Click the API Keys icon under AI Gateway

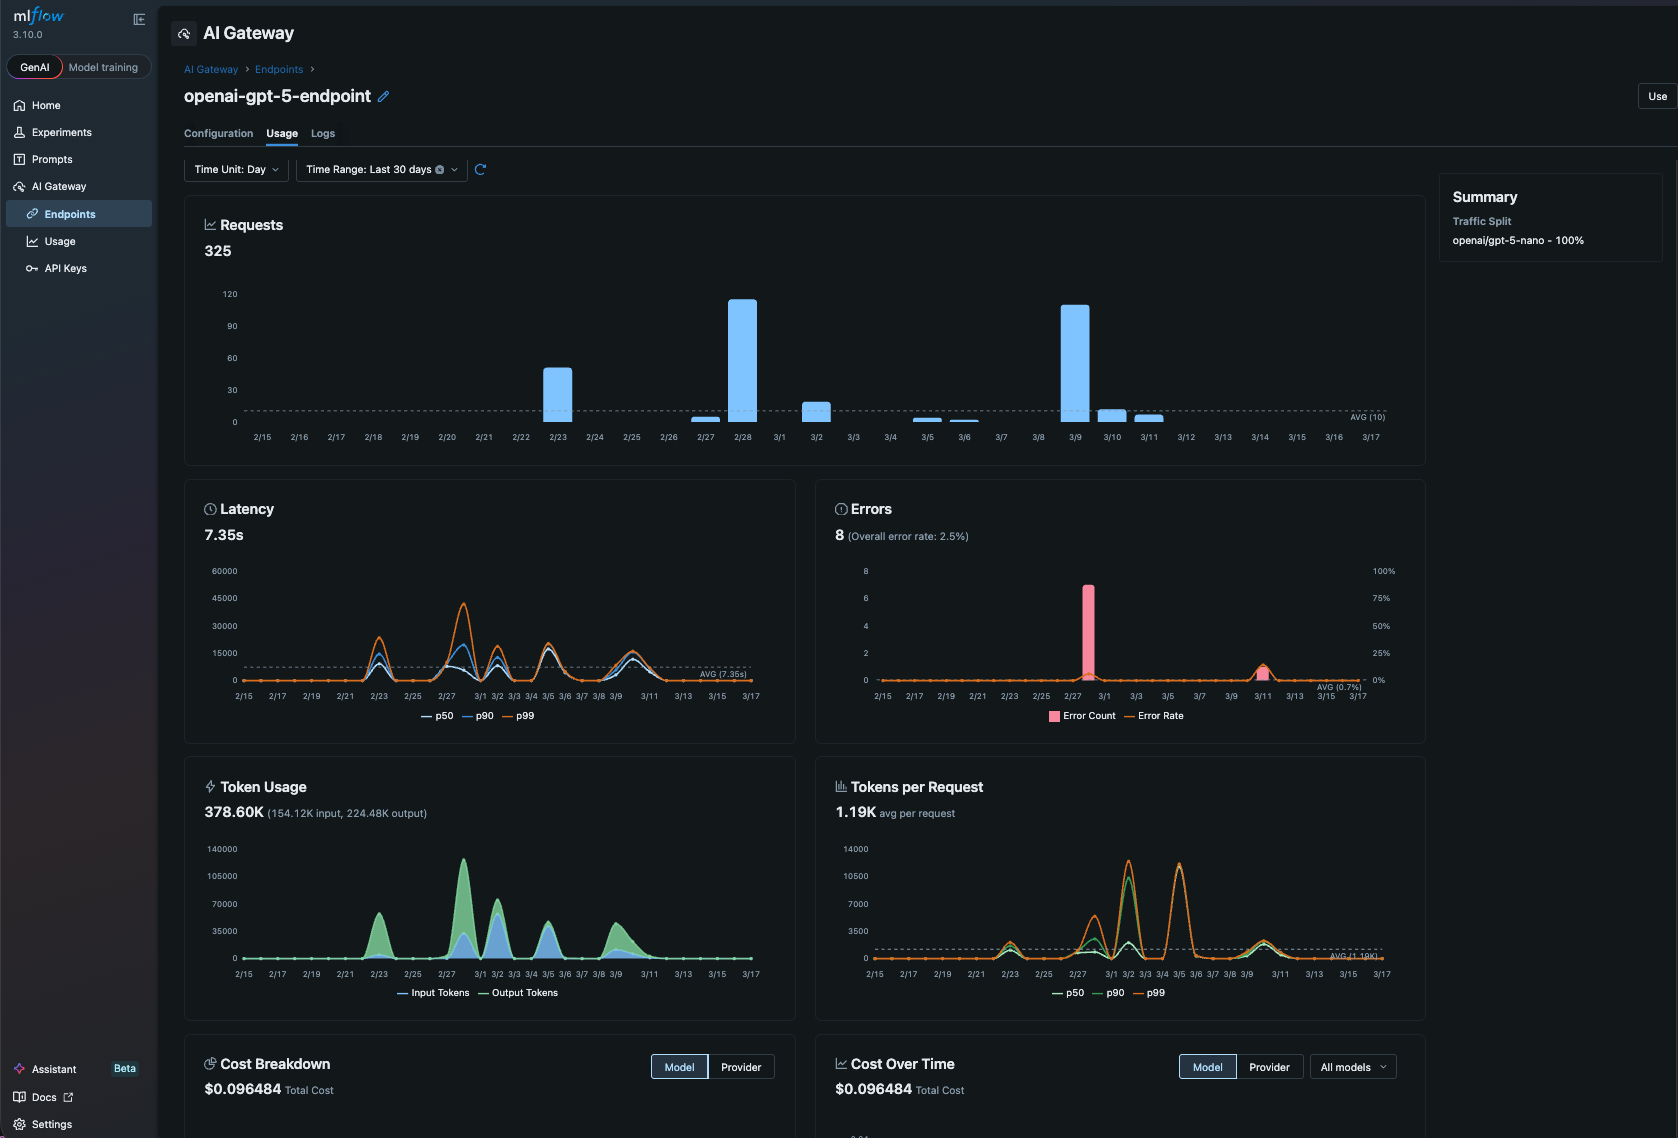(x=31, y=268)
